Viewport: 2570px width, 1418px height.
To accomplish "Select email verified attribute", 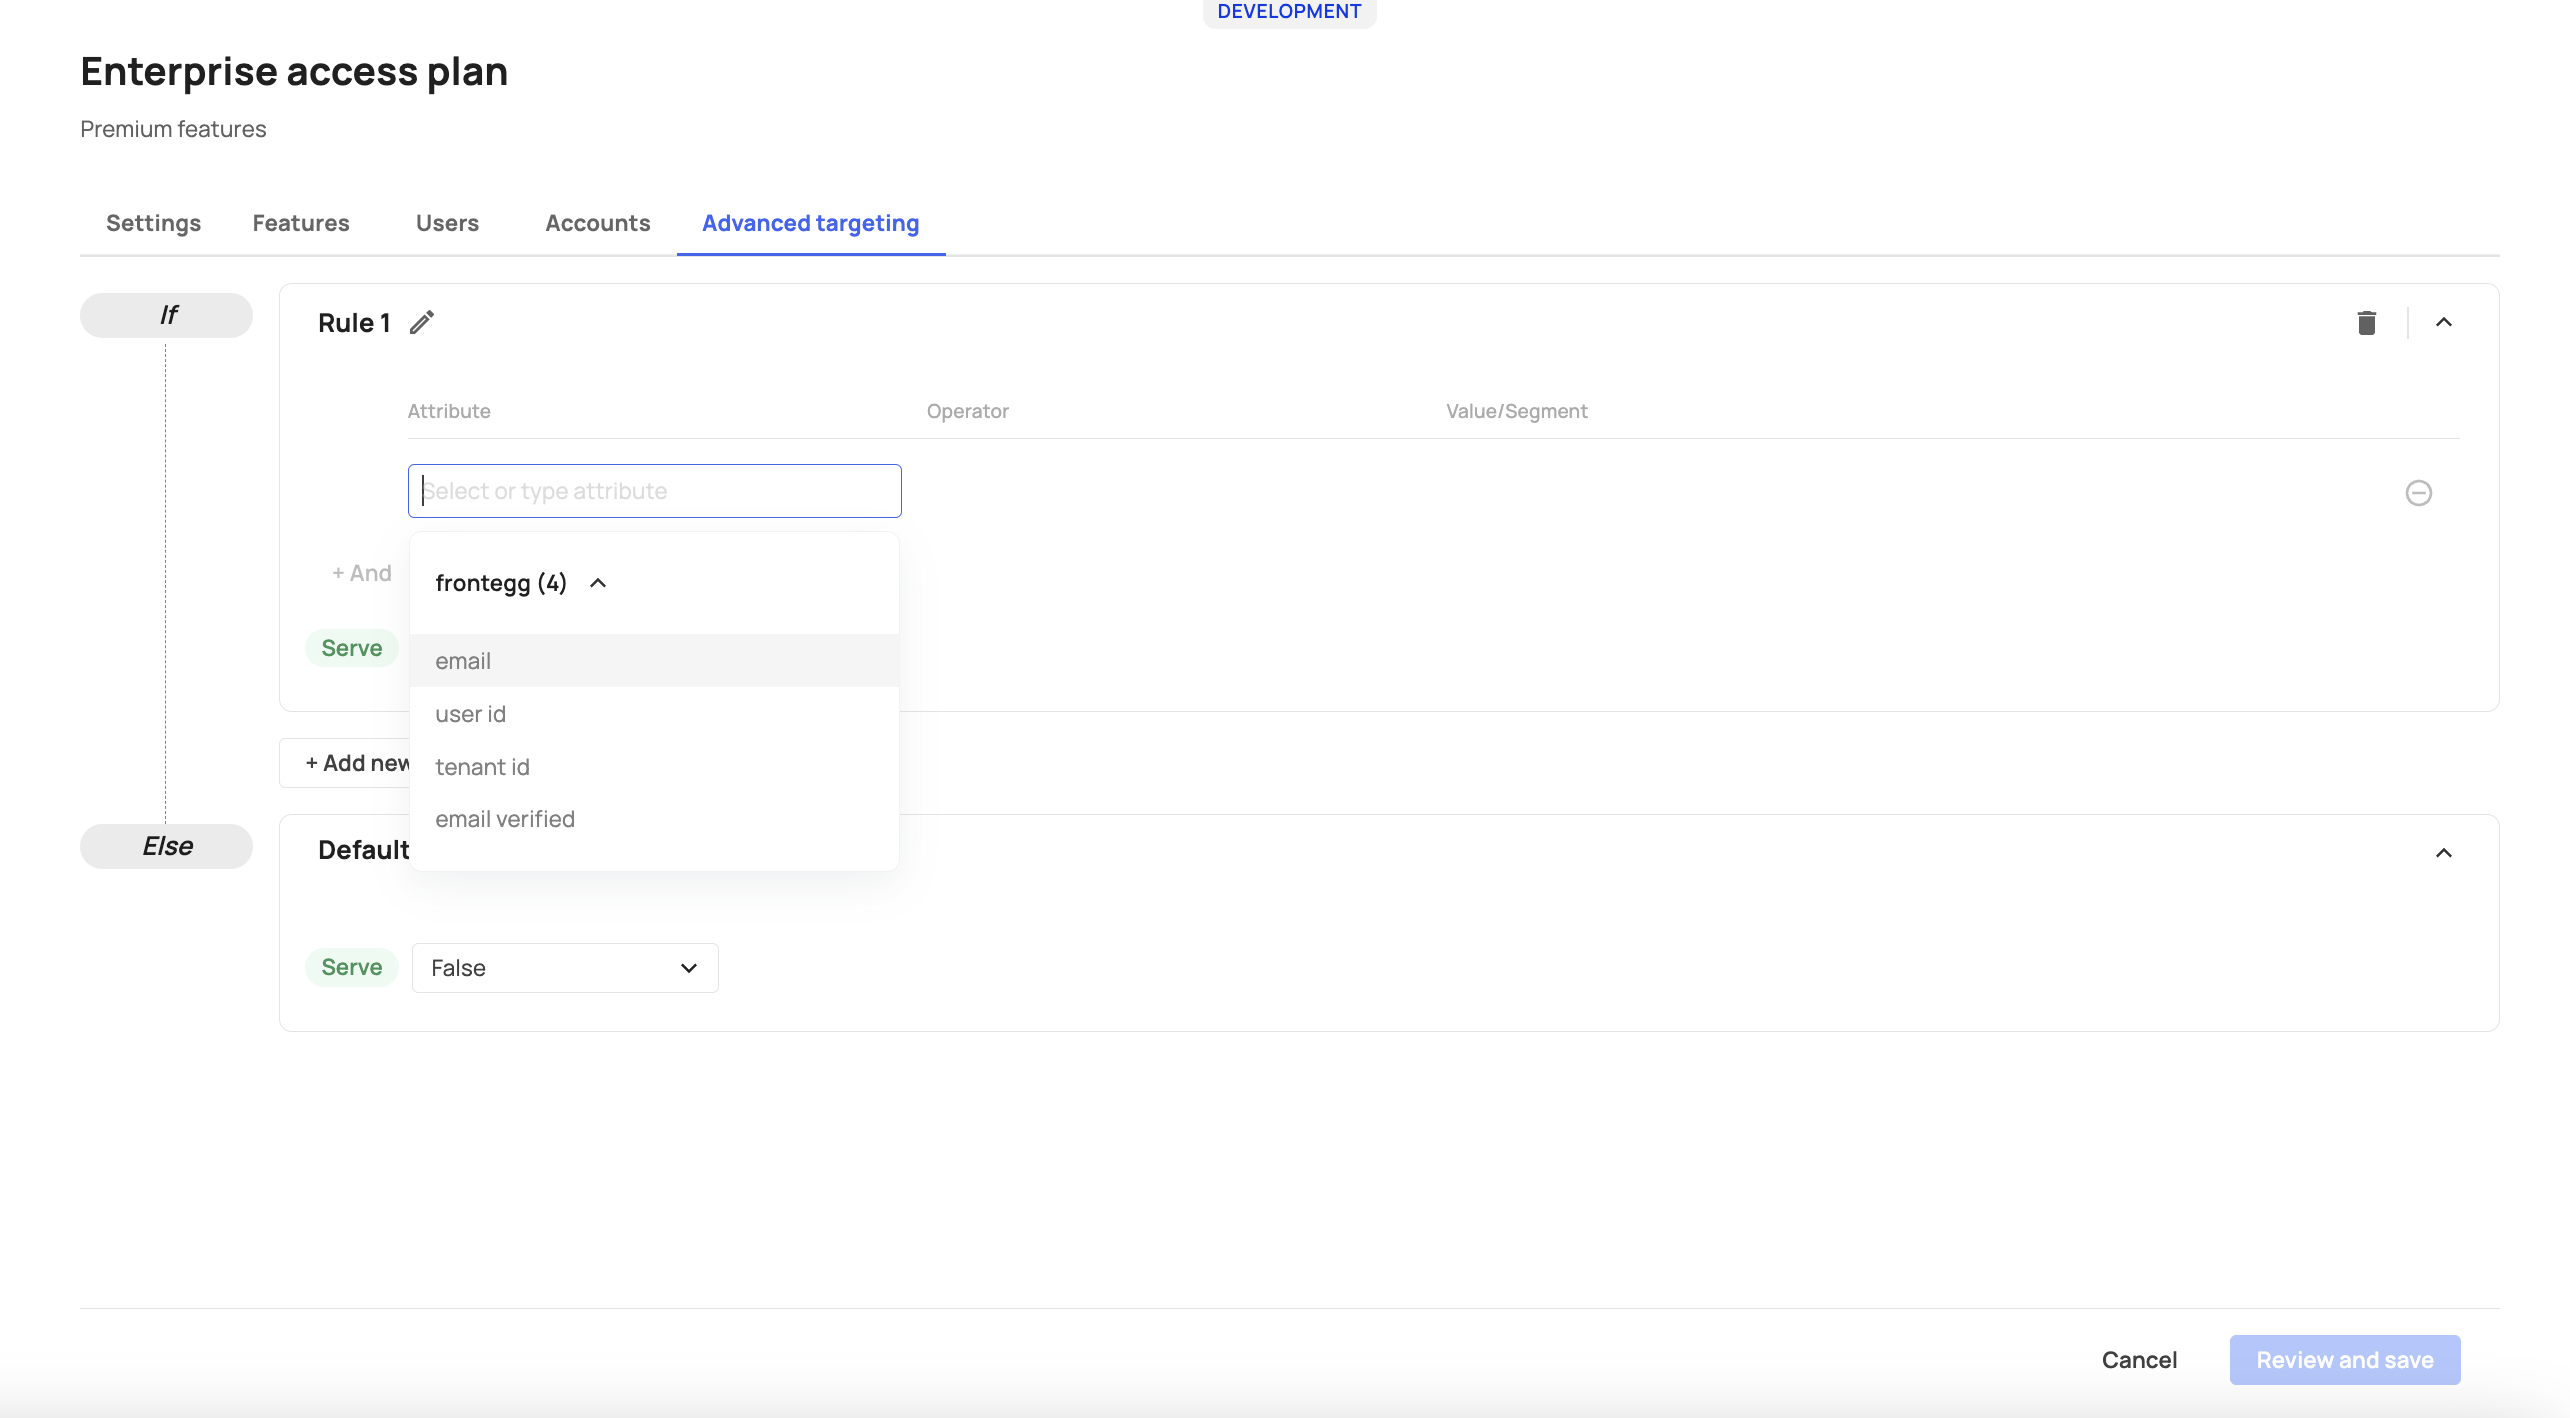I will click(x=505, y=819).
